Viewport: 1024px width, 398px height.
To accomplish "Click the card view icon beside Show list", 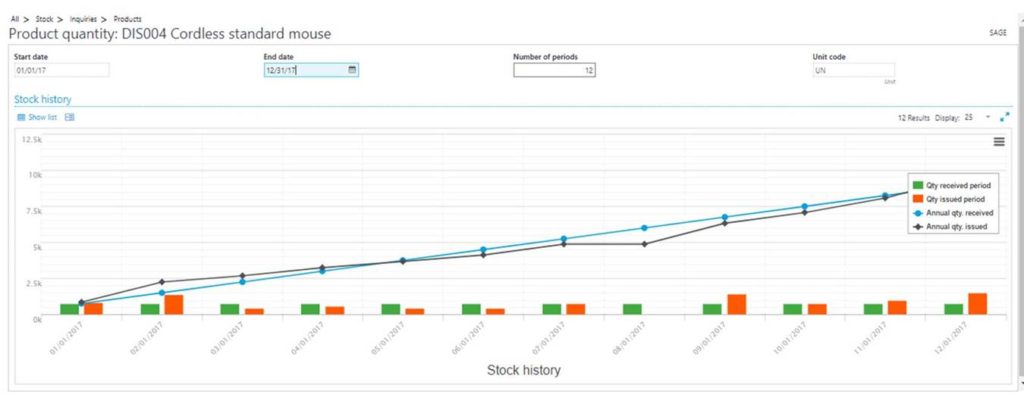I will pos(70,117).
